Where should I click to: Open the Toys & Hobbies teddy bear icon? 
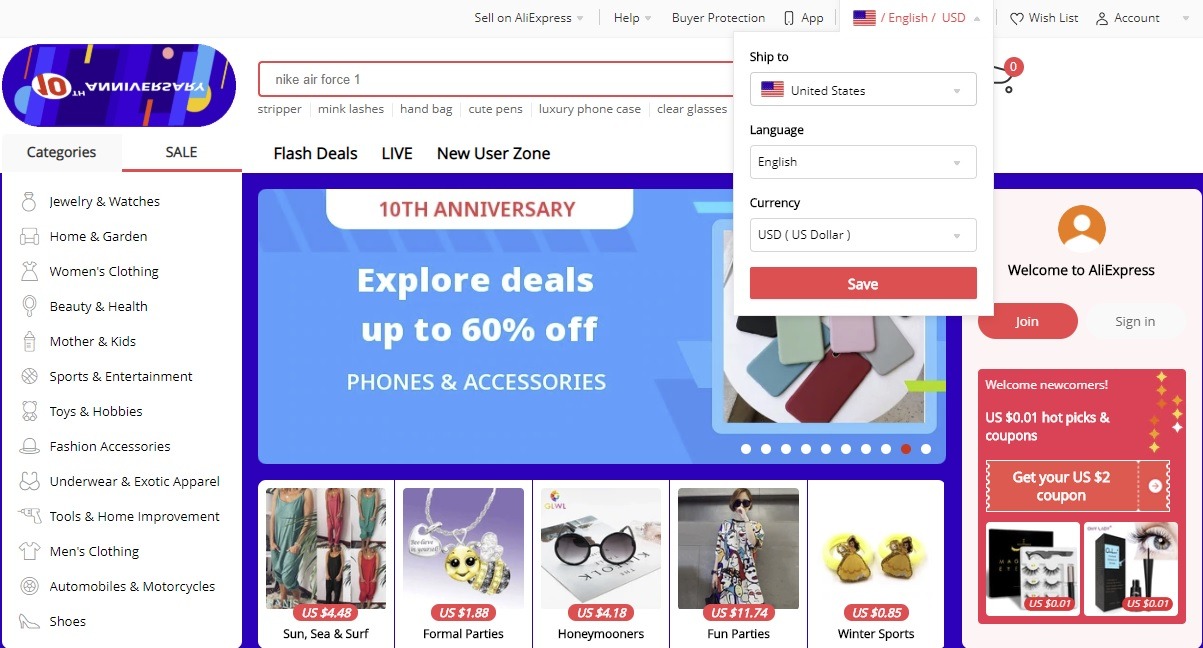30,411
